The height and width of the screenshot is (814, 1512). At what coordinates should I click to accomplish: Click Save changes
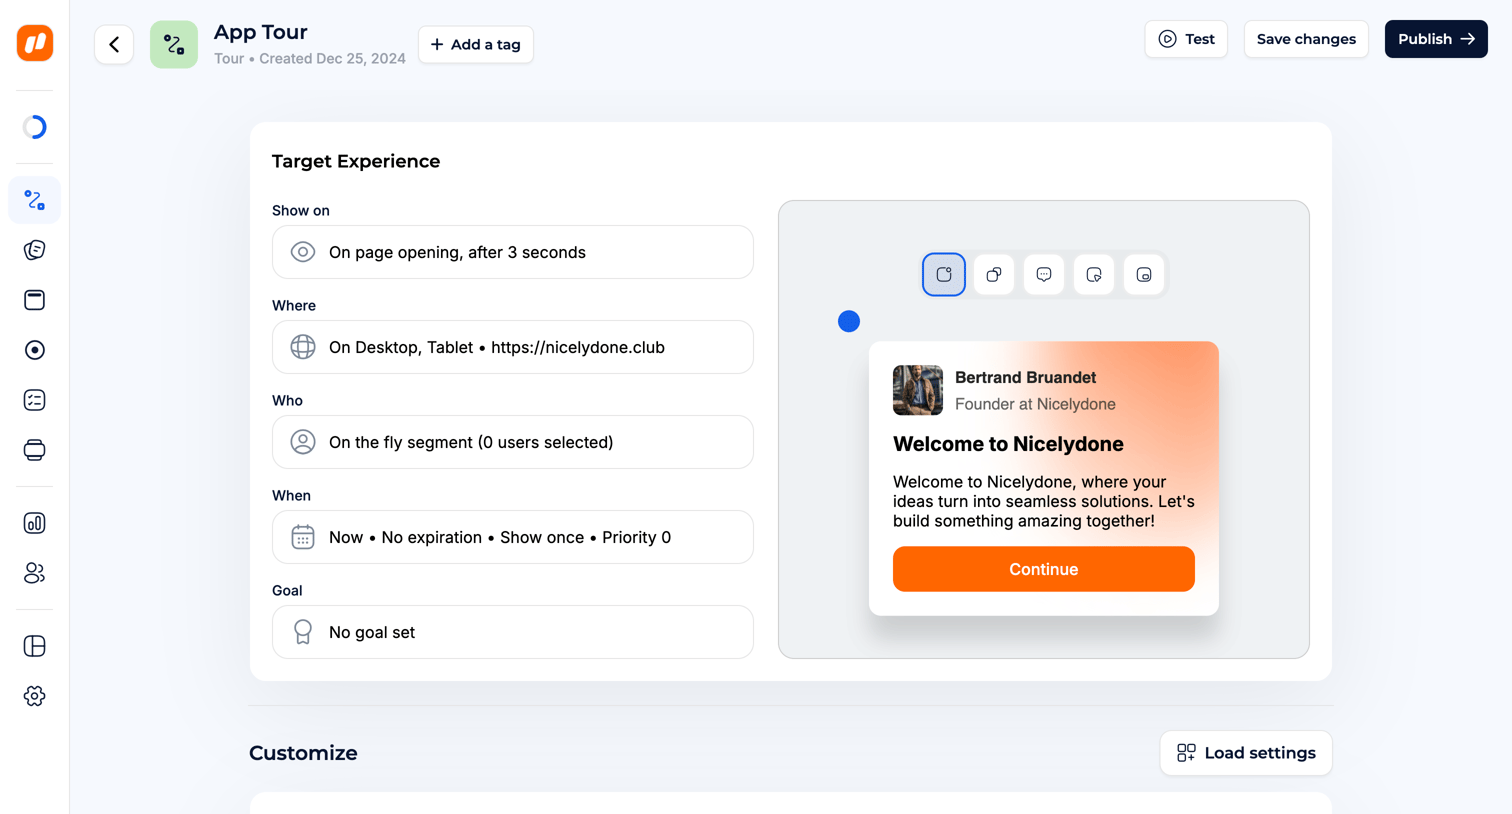1306,39
